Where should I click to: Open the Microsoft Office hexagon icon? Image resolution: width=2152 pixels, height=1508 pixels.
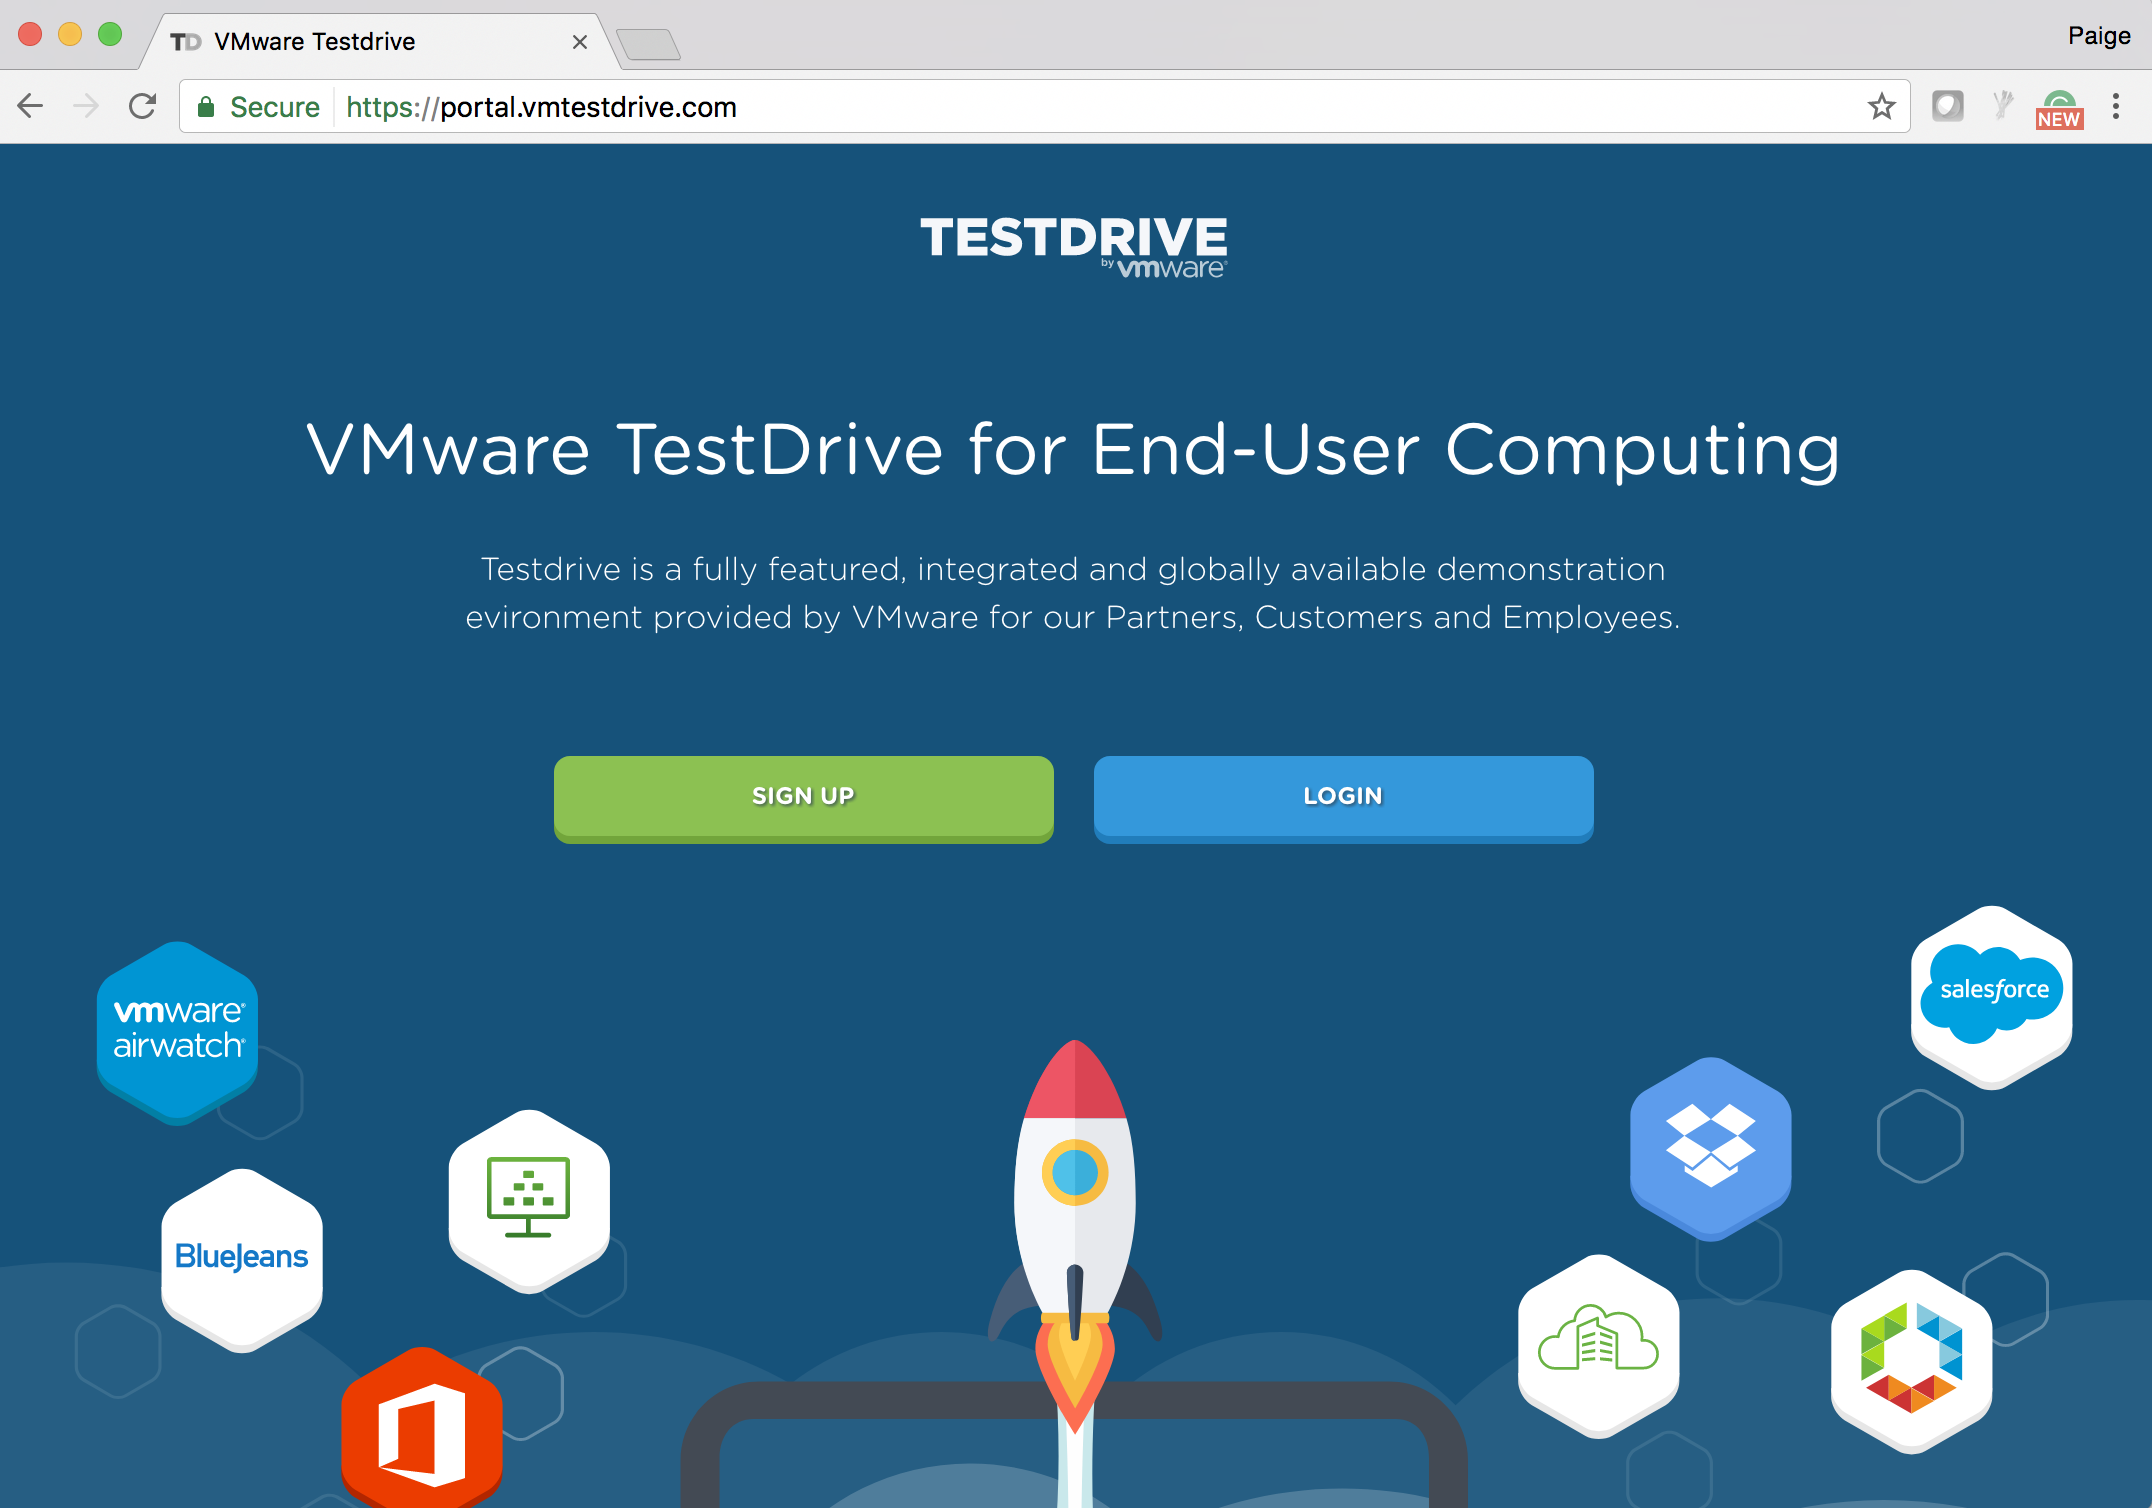[421, 1430]
